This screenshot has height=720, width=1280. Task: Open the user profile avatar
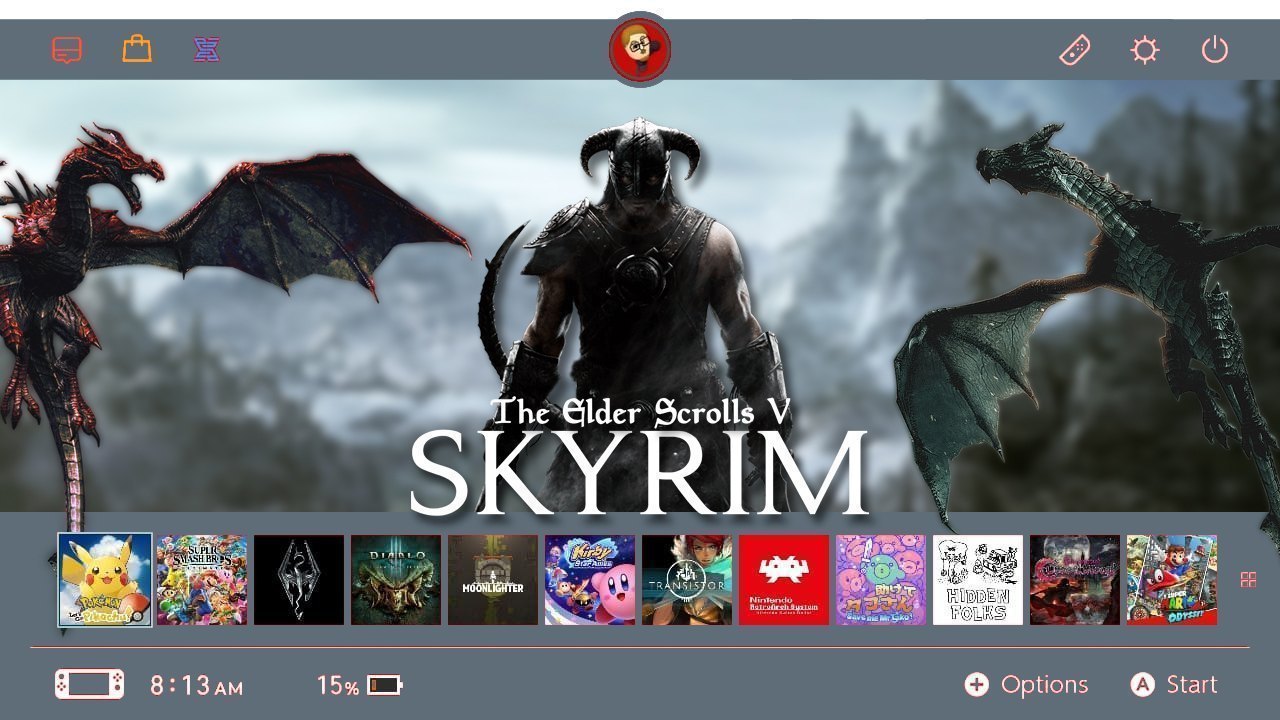pyautogui.click(x=640, y=49)
